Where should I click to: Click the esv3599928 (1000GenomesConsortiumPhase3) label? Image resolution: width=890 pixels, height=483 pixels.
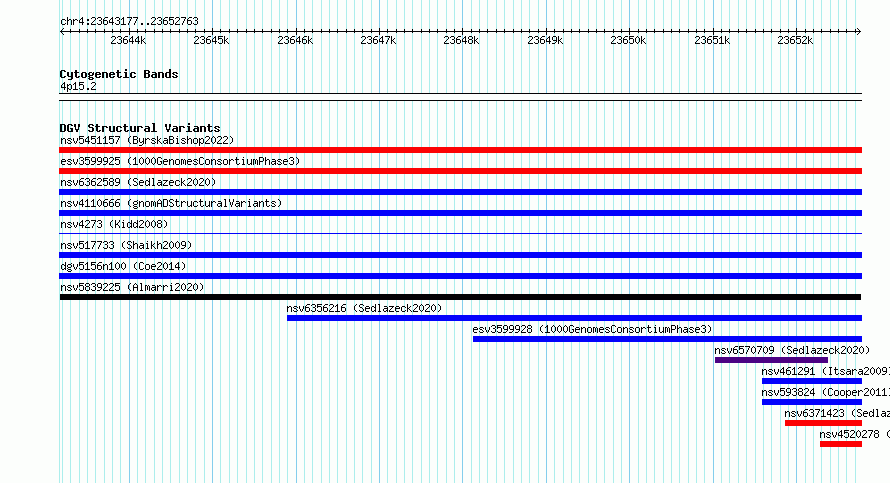[x=592, y=329]
